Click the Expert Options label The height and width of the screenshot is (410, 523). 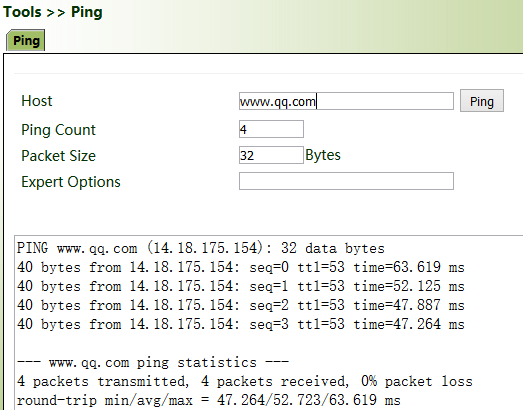71,182
